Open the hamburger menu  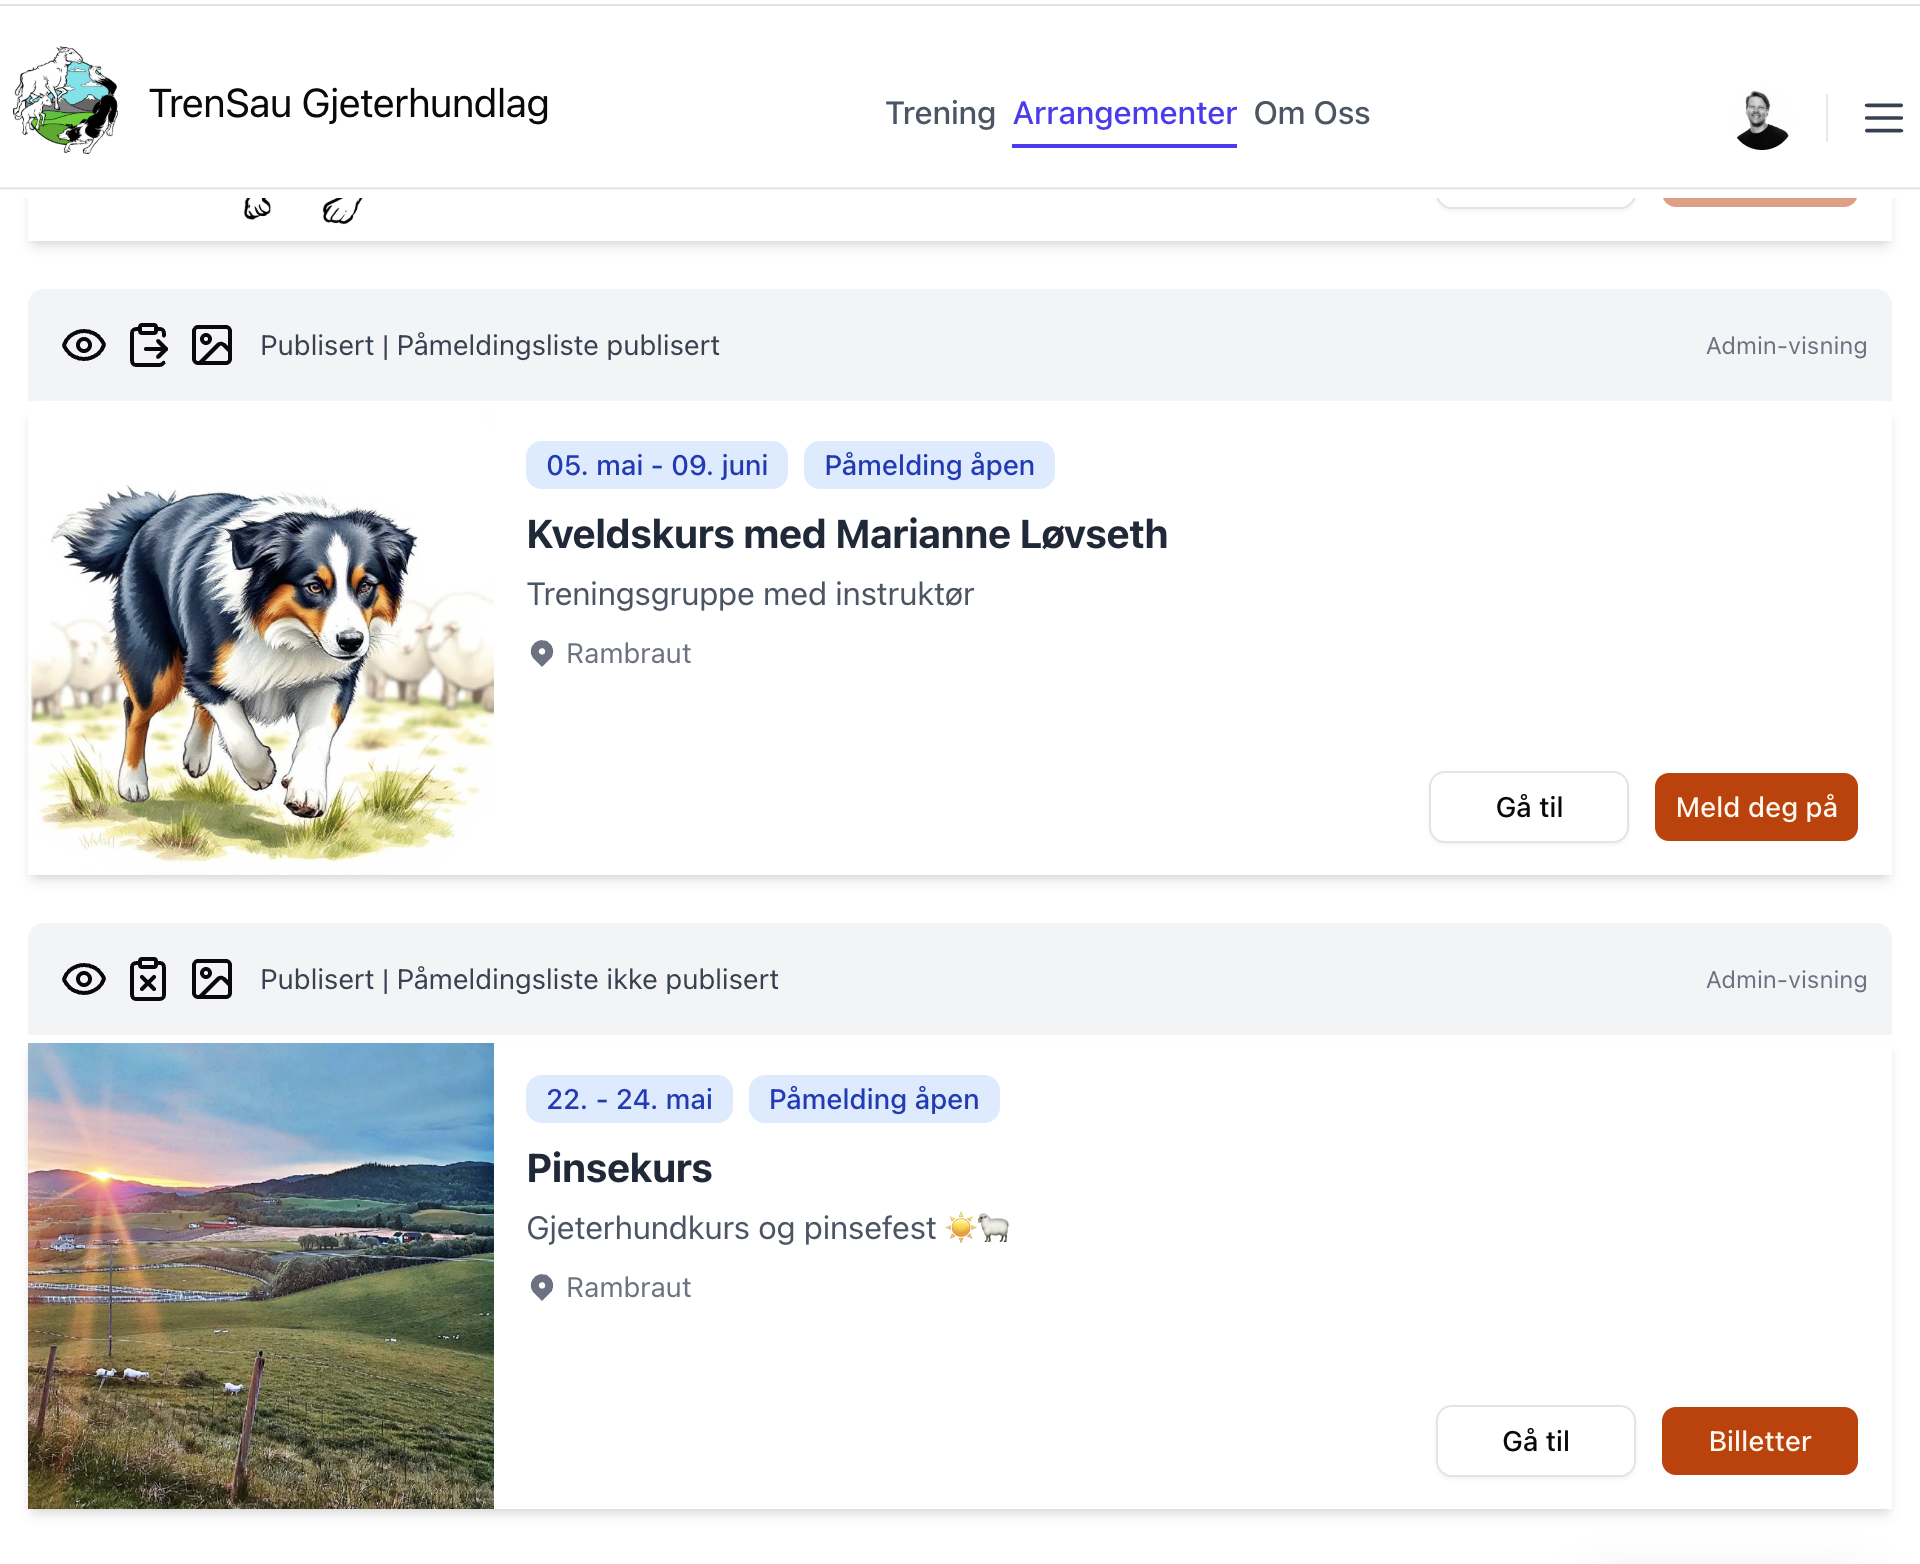[x=1883, y=117]
